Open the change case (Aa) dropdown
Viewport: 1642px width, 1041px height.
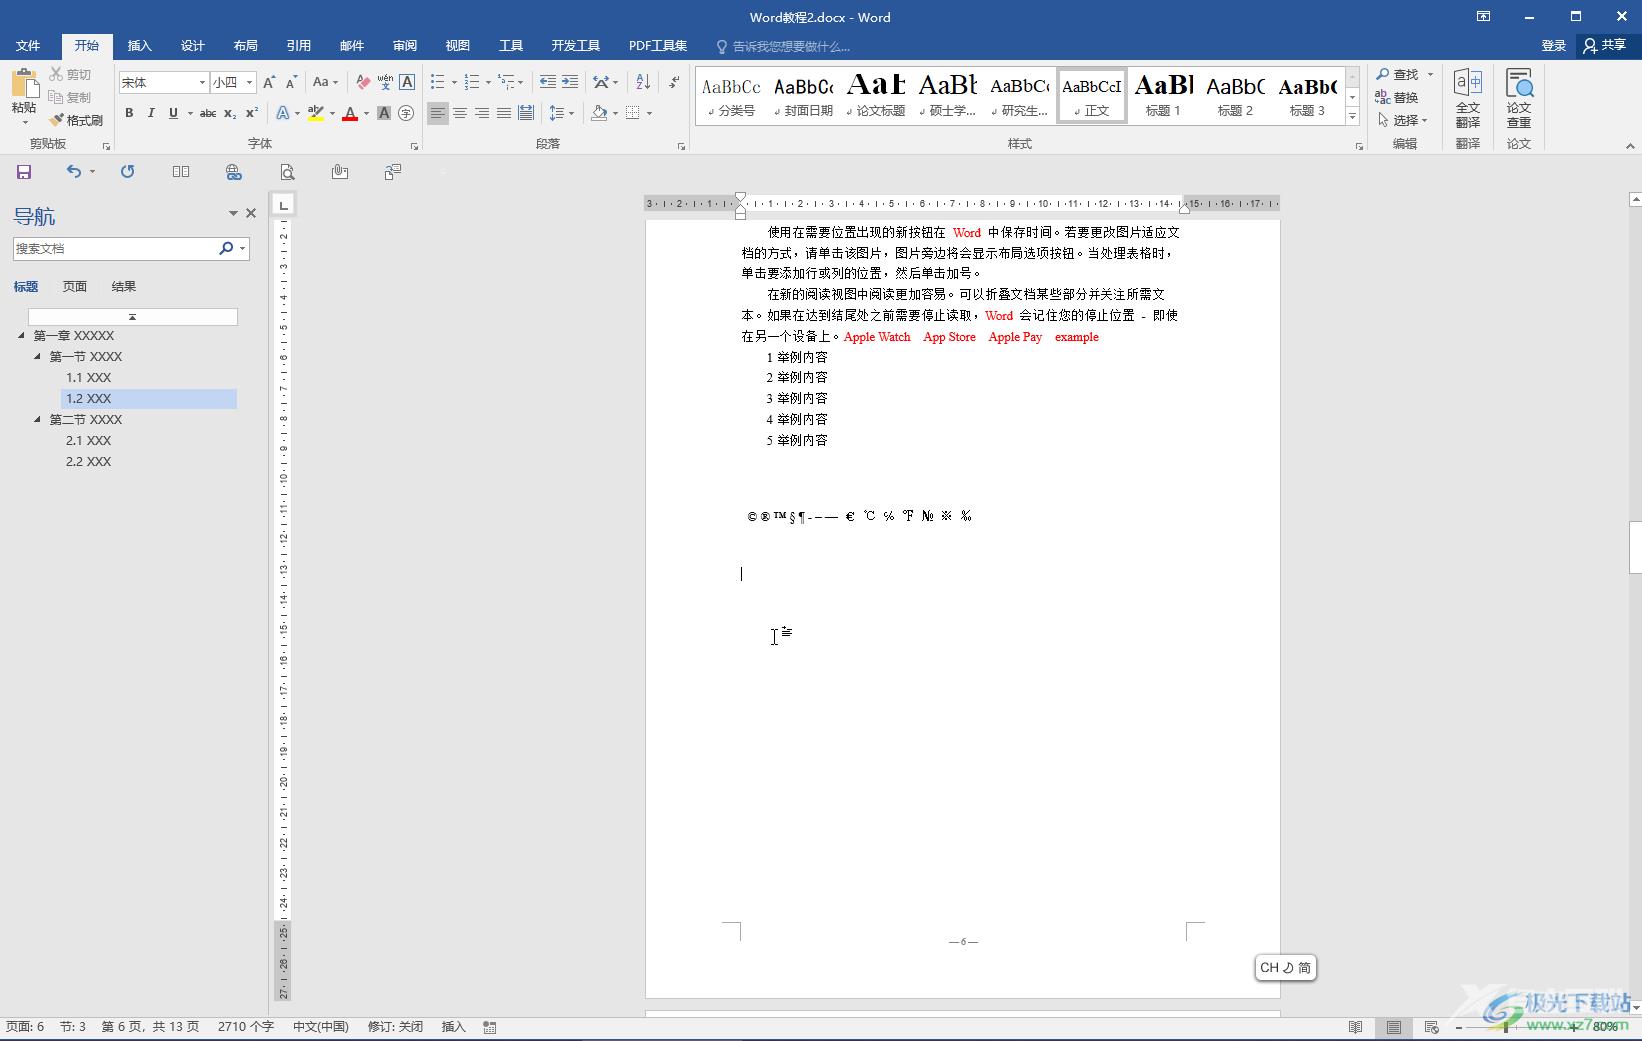point(325,82)
